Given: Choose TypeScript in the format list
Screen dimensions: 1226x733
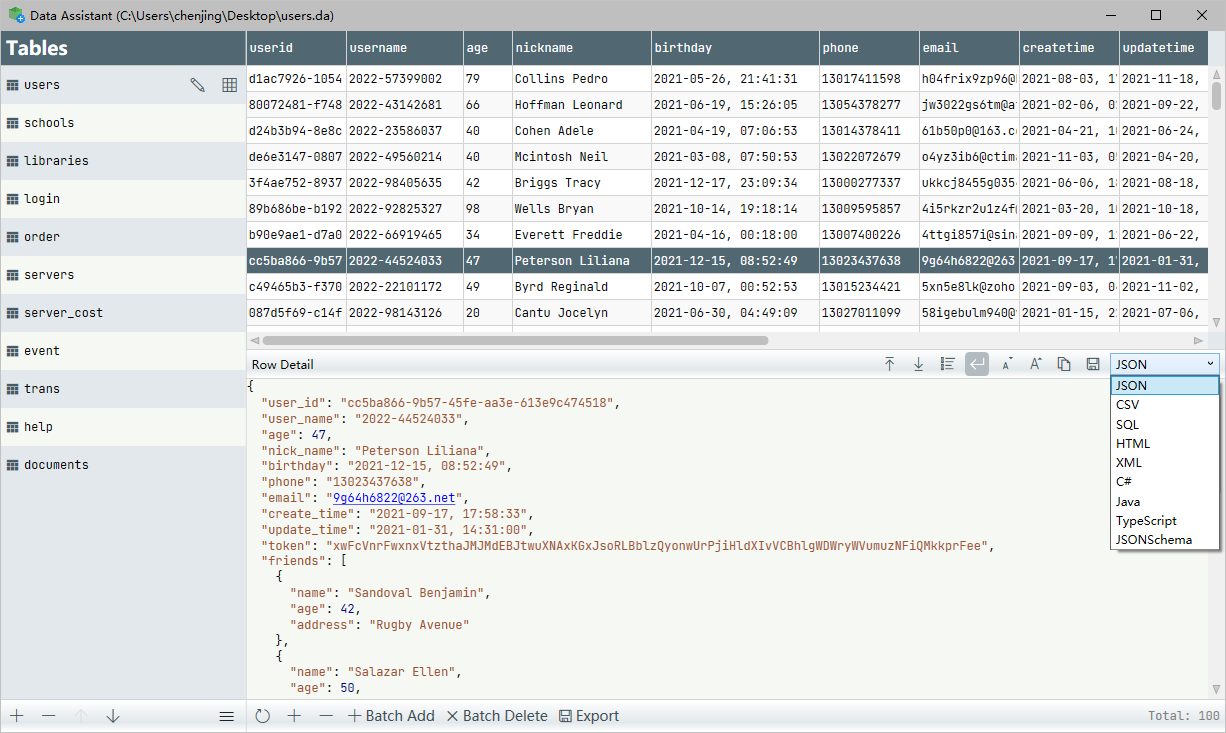Looking at the screenshot, I should click(1146, 521).
